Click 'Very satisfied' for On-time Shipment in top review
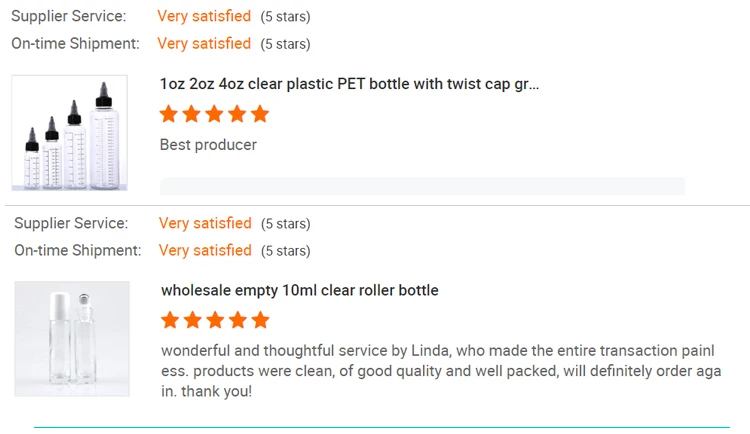This screenshot has height=434, width=750. click(204, 43)
